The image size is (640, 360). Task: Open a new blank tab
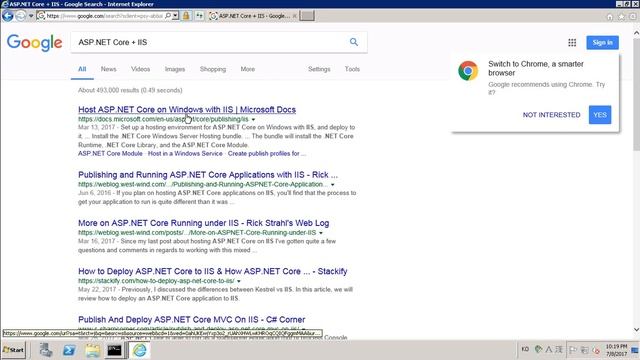pos(307,16)
